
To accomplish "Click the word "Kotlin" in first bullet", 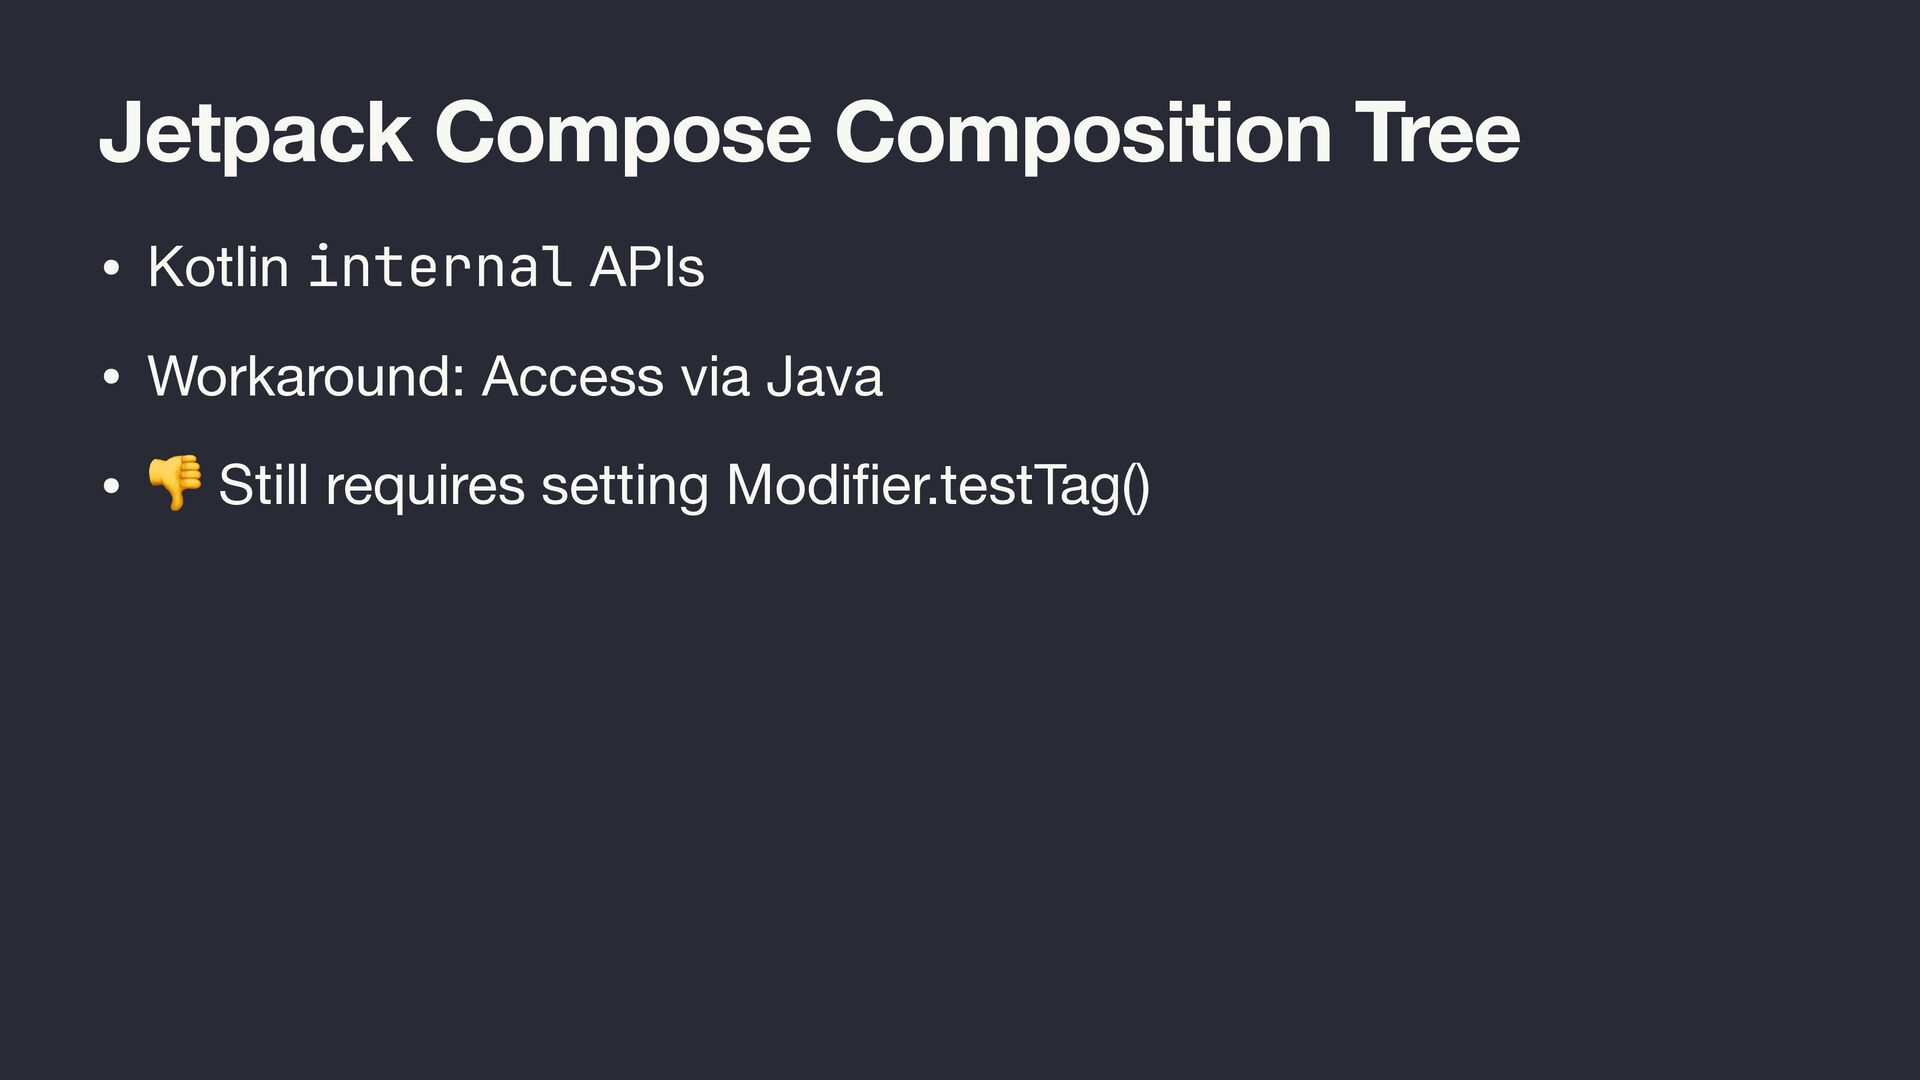I will (218, 267).
